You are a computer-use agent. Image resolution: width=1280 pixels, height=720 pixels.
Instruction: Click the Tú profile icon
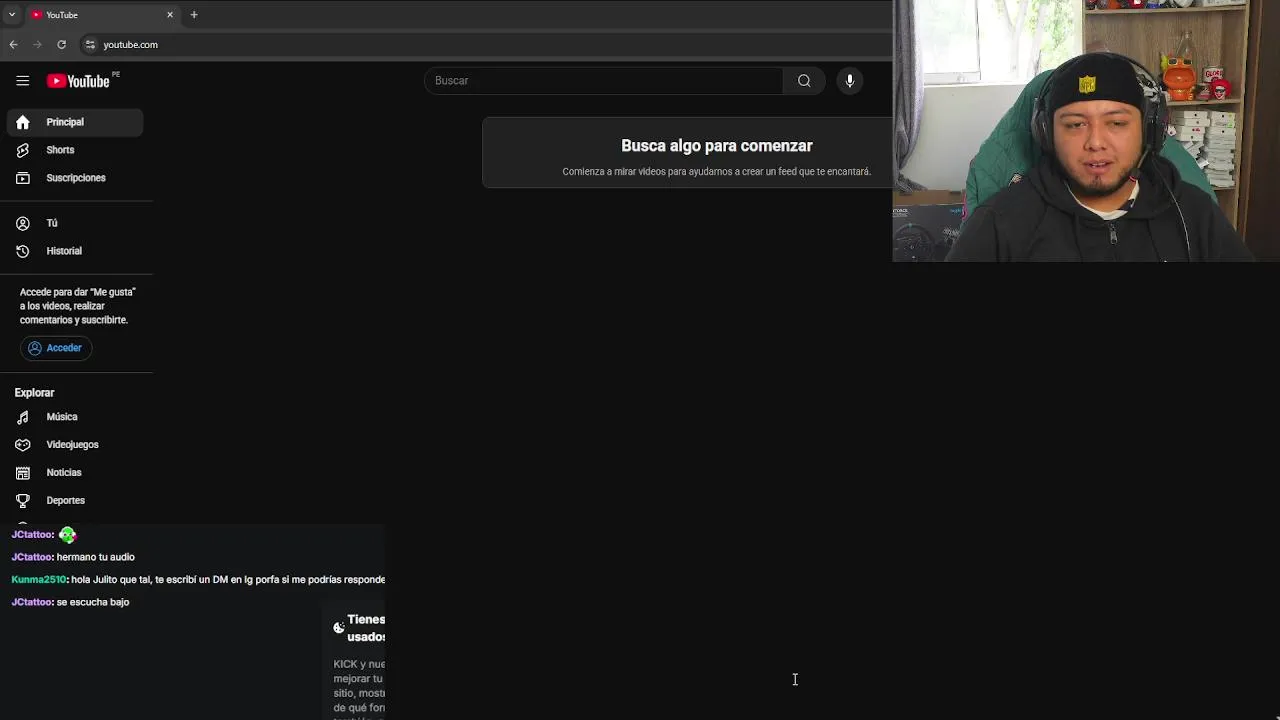pos(23,223)
